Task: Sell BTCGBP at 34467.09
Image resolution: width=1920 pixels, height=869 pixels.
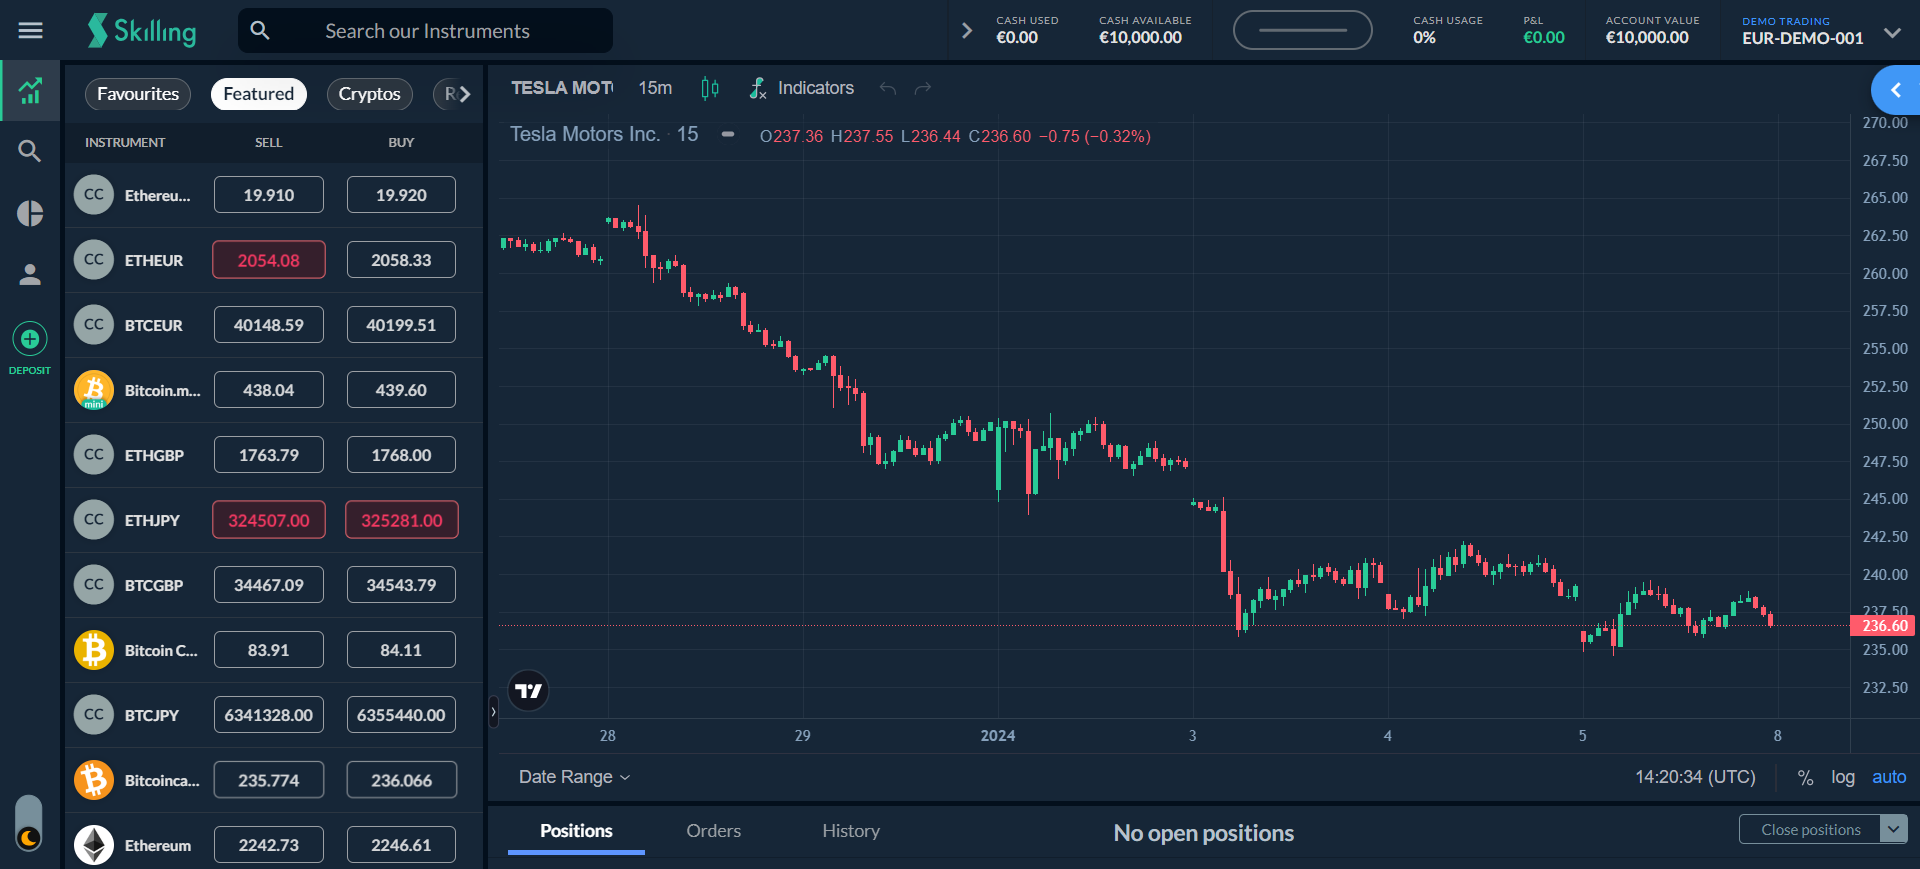Action: pos(269,585)
